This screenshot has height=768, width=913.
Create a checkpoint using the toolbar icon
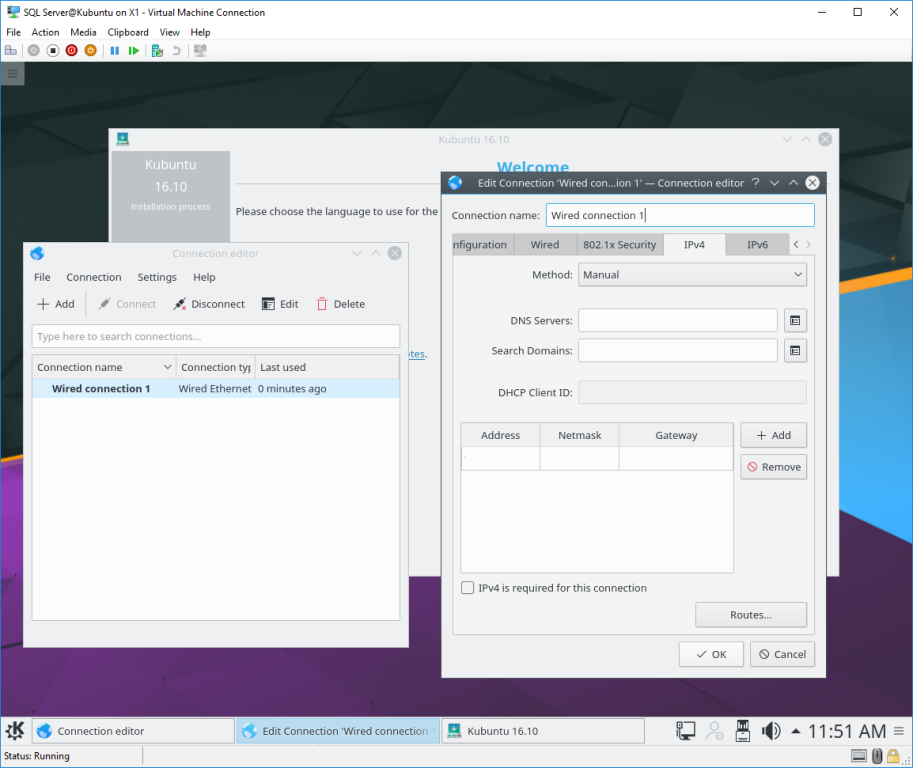[x=157, y=51]
